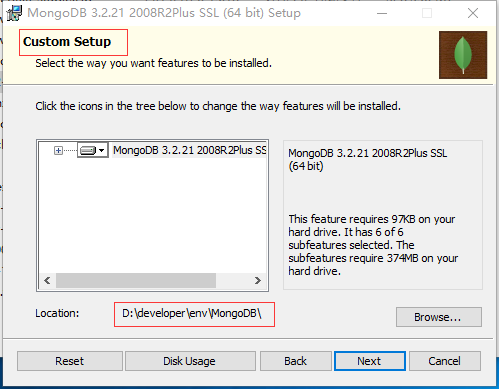
Task: Open the feature install-state dropdown arrow
Action: pyautogui.click(x=102, y=150)
